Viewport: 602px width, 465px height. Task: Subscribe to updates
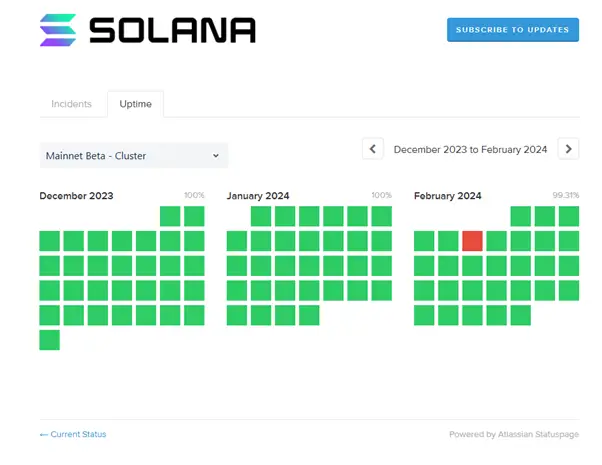(513, 30)
